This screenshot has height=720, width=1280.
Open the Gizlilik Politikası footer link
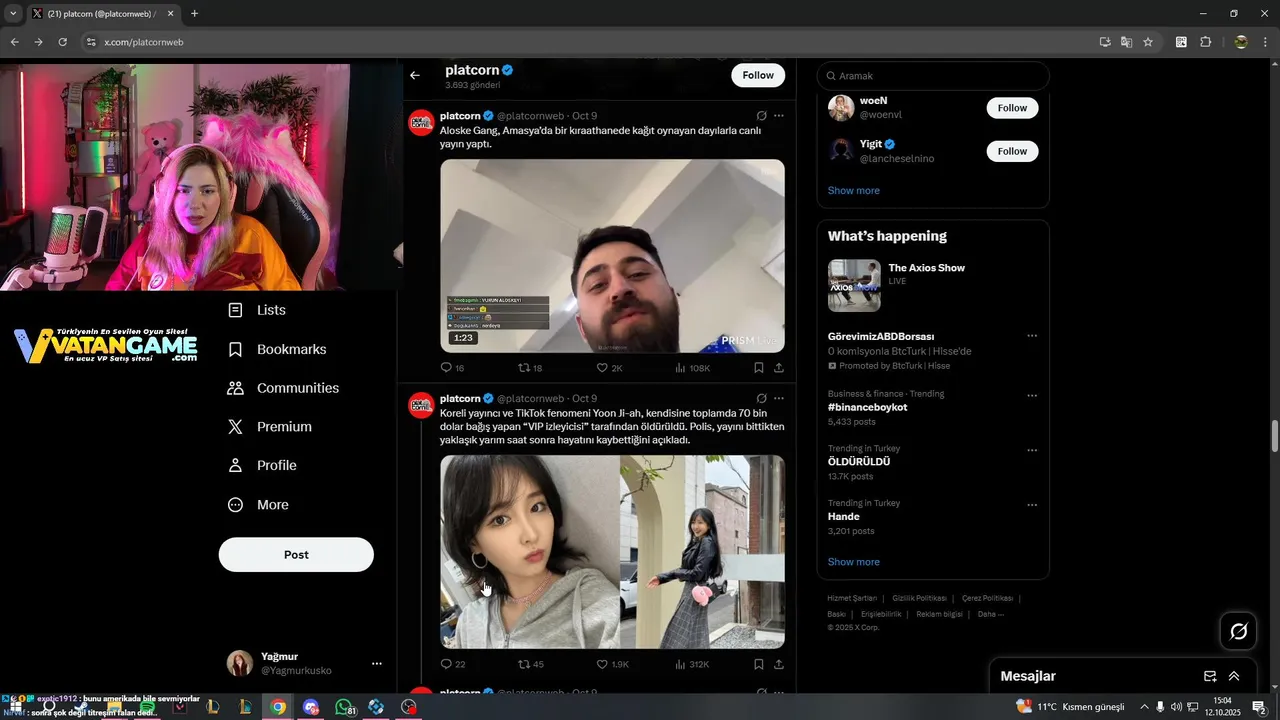pyautogui.click(x=919, y=598)
